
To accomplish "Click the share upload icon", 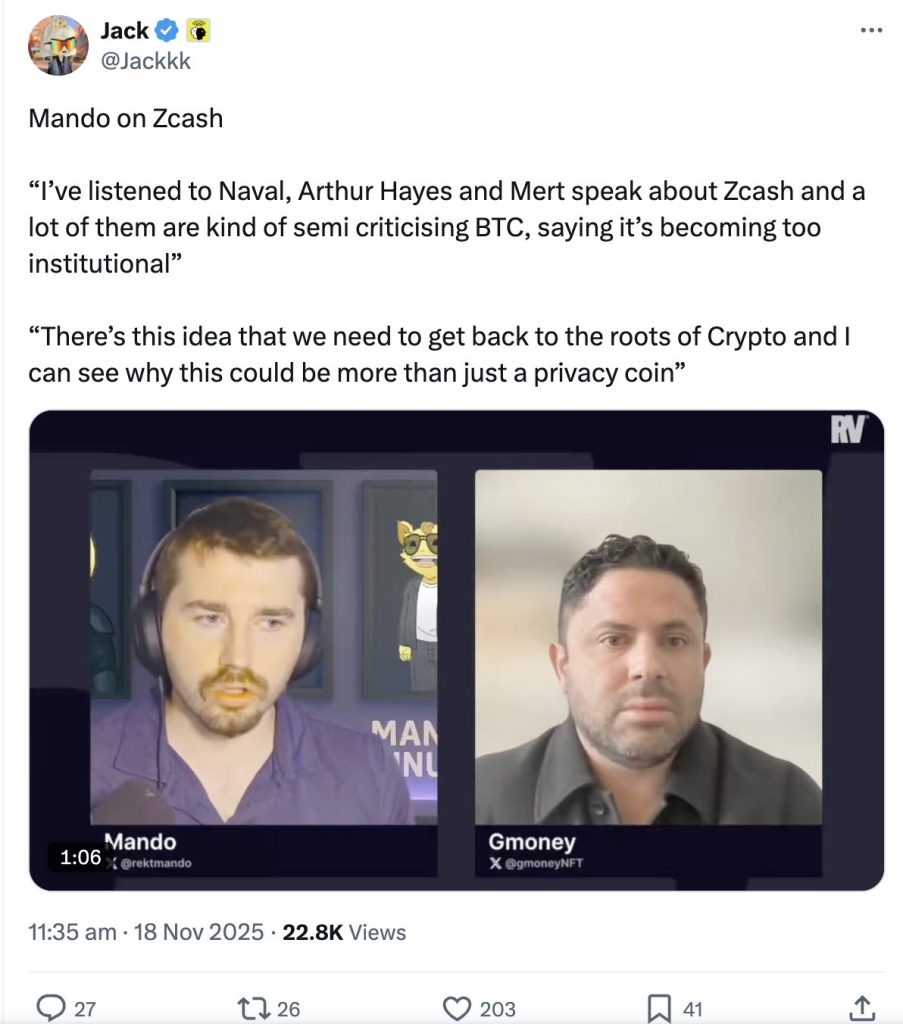I will pos(861,1008).
